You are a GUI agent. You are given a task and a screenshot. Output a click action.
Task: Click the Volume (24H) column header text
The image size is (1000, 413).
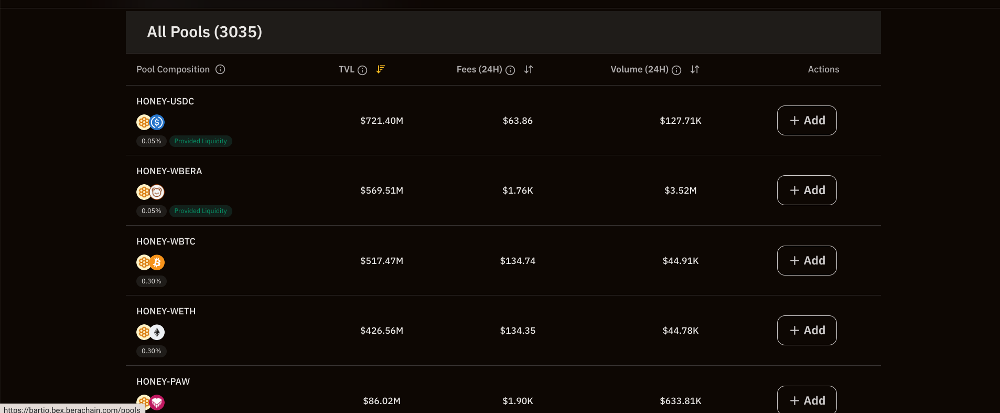pos(640,69)
